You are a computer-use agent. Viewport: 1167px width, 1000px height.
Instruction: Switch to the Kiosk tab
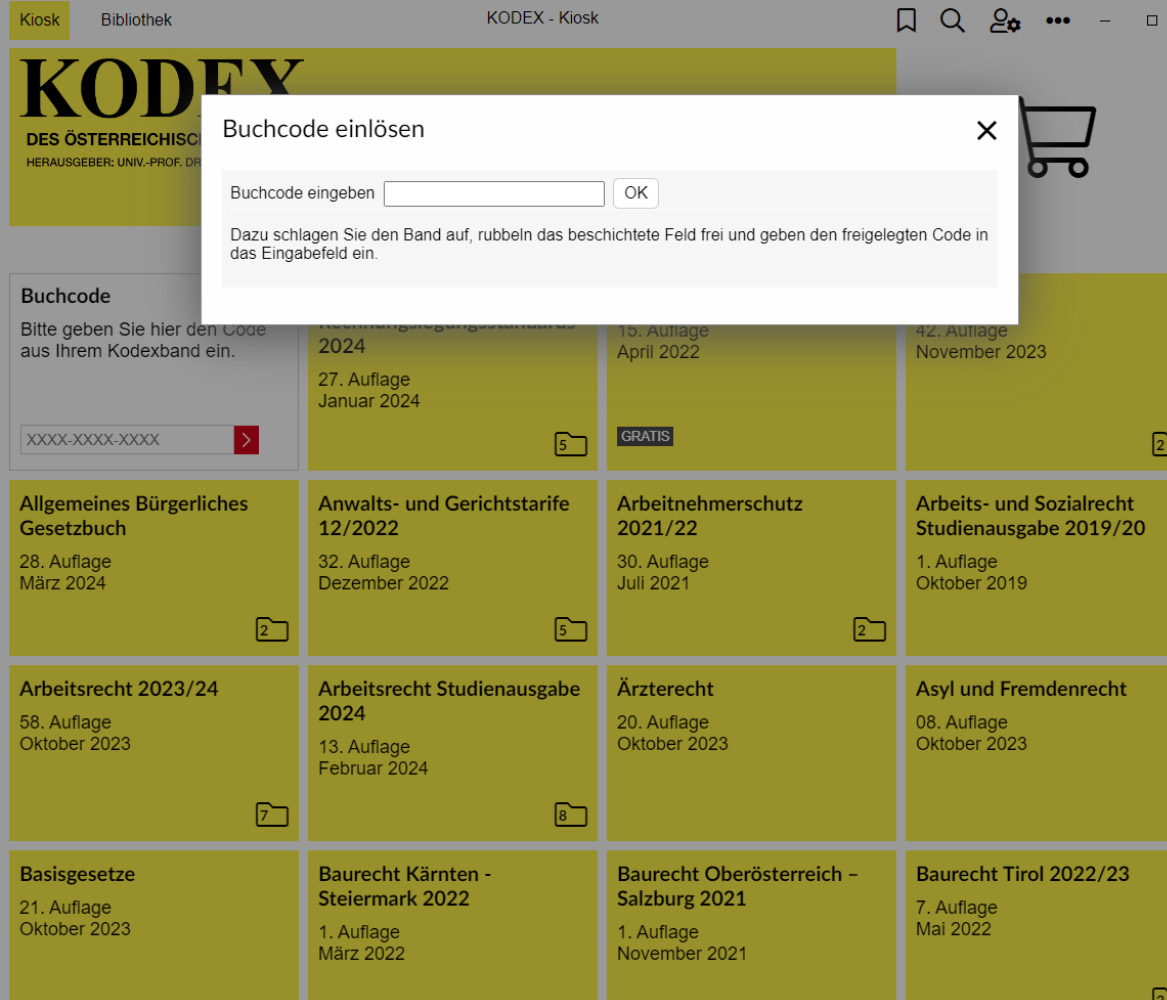(39, 20)
